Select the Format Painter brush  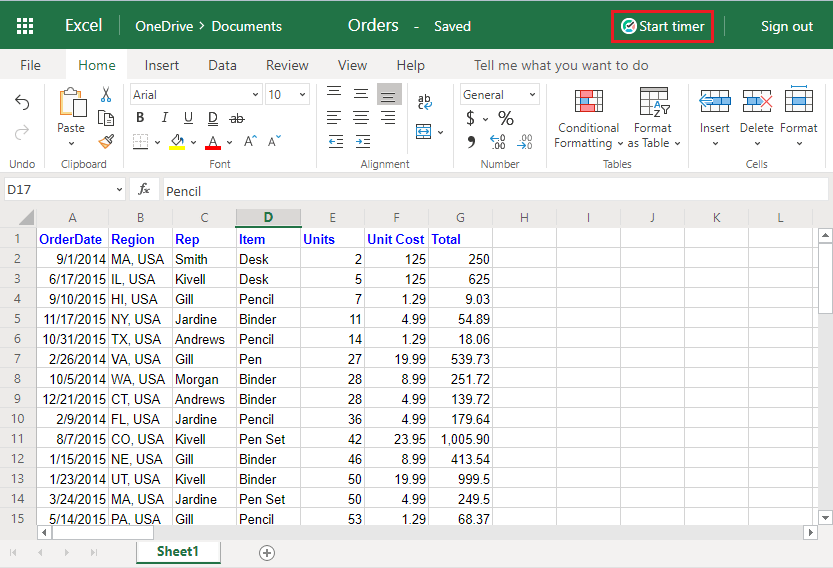point(106,141)
